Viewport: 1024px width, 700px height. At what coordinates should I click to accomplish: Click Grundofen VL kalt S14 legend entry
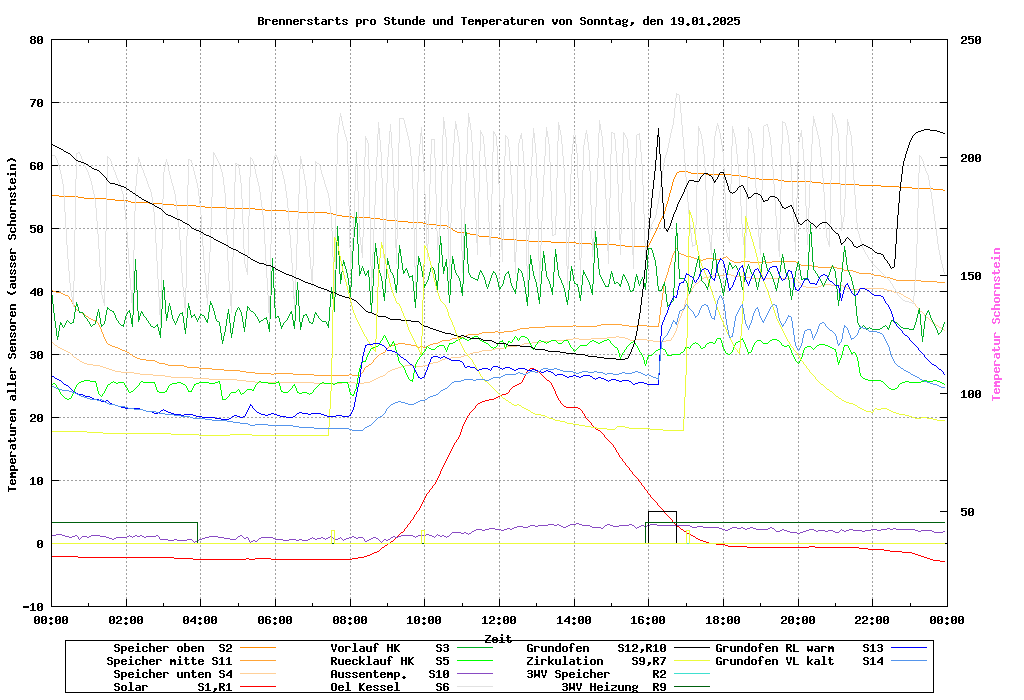coord(799,661)
